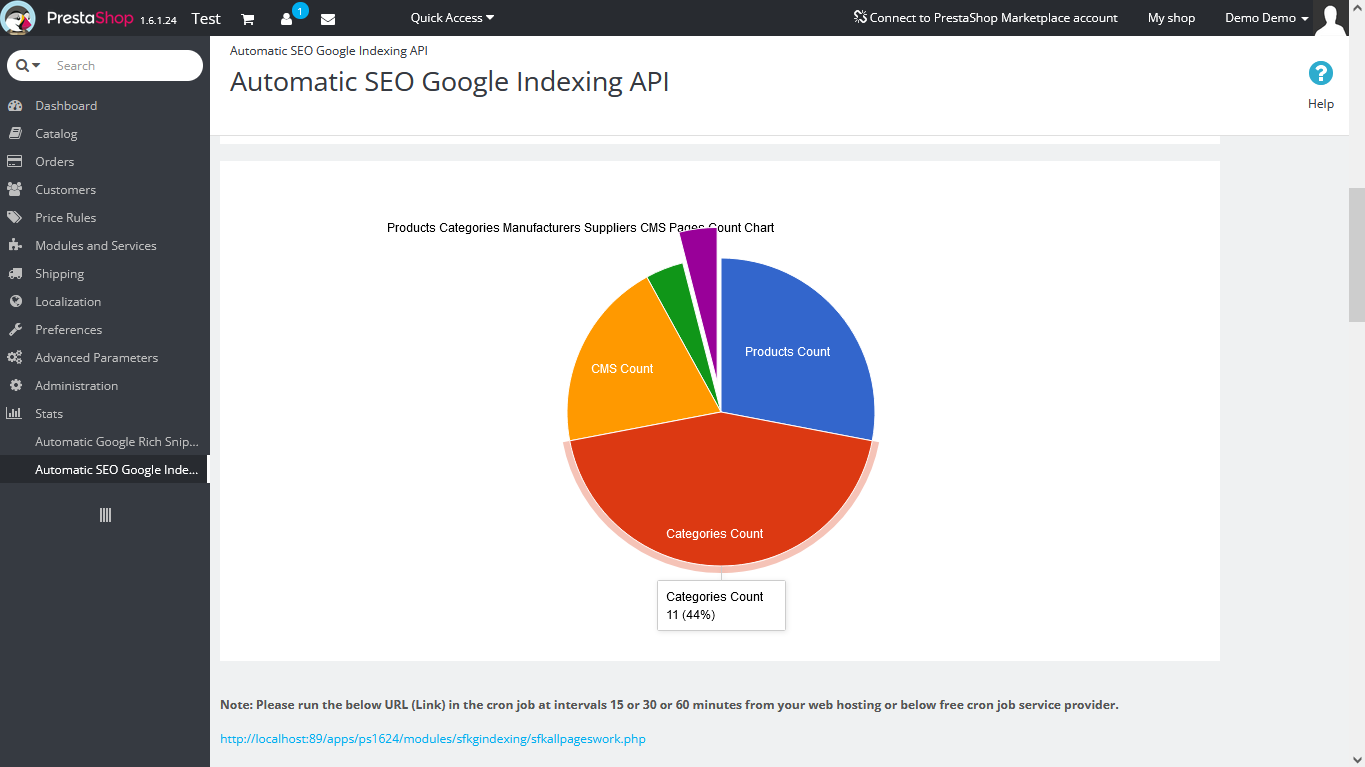Expand the search magnifier filter dropdown
1365x767 pixels.
28,65
